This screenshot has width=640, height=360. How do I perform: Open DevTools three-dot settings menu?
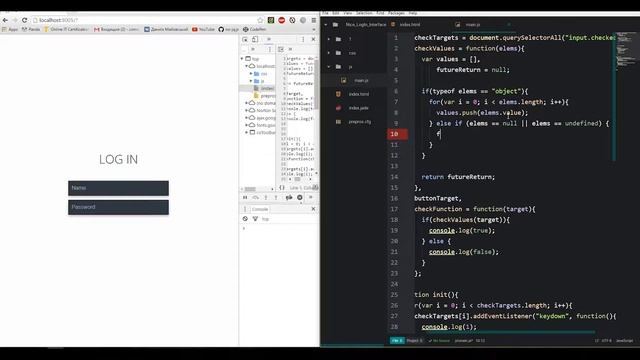click(x=303, y=40)
